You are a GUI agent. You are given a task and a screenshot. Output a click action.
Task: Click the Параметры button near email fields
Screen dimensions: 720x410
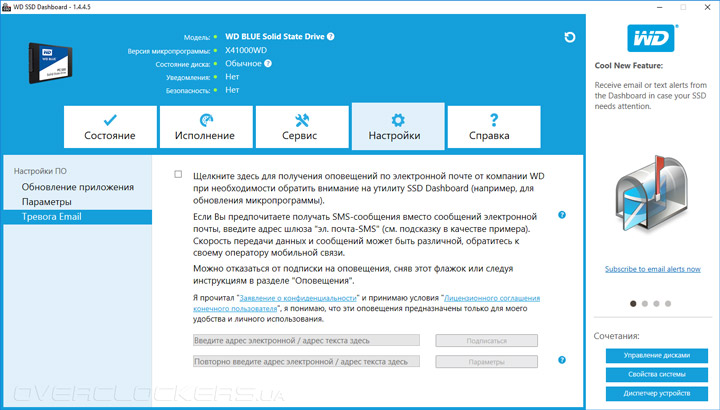pos(487,362)
